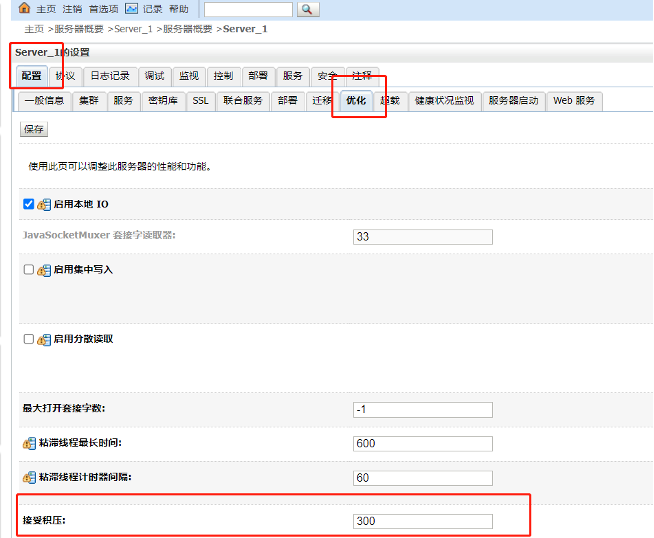Image resolution: width=654 pixels, height=538 pixels.
Task: Click the record chart icon
Action: 132,8
